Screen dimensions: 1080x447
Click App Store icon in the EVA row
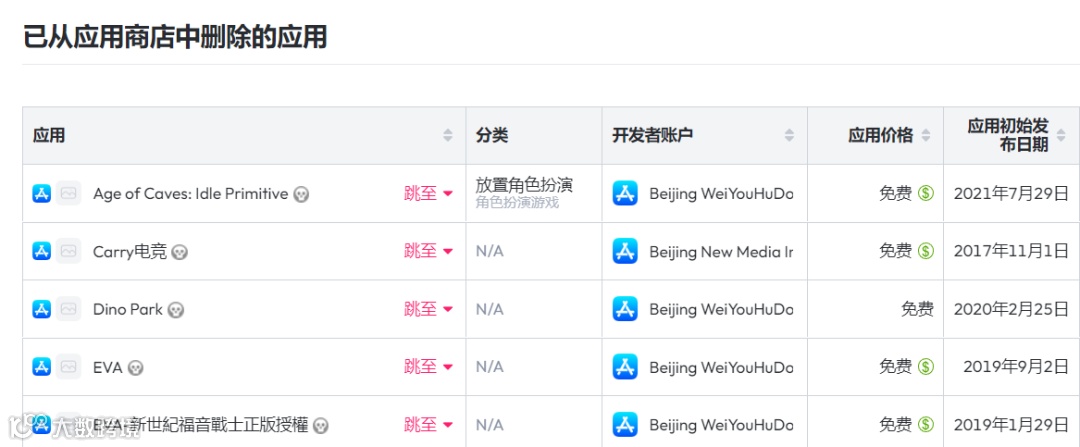click(x=41, y=366)
